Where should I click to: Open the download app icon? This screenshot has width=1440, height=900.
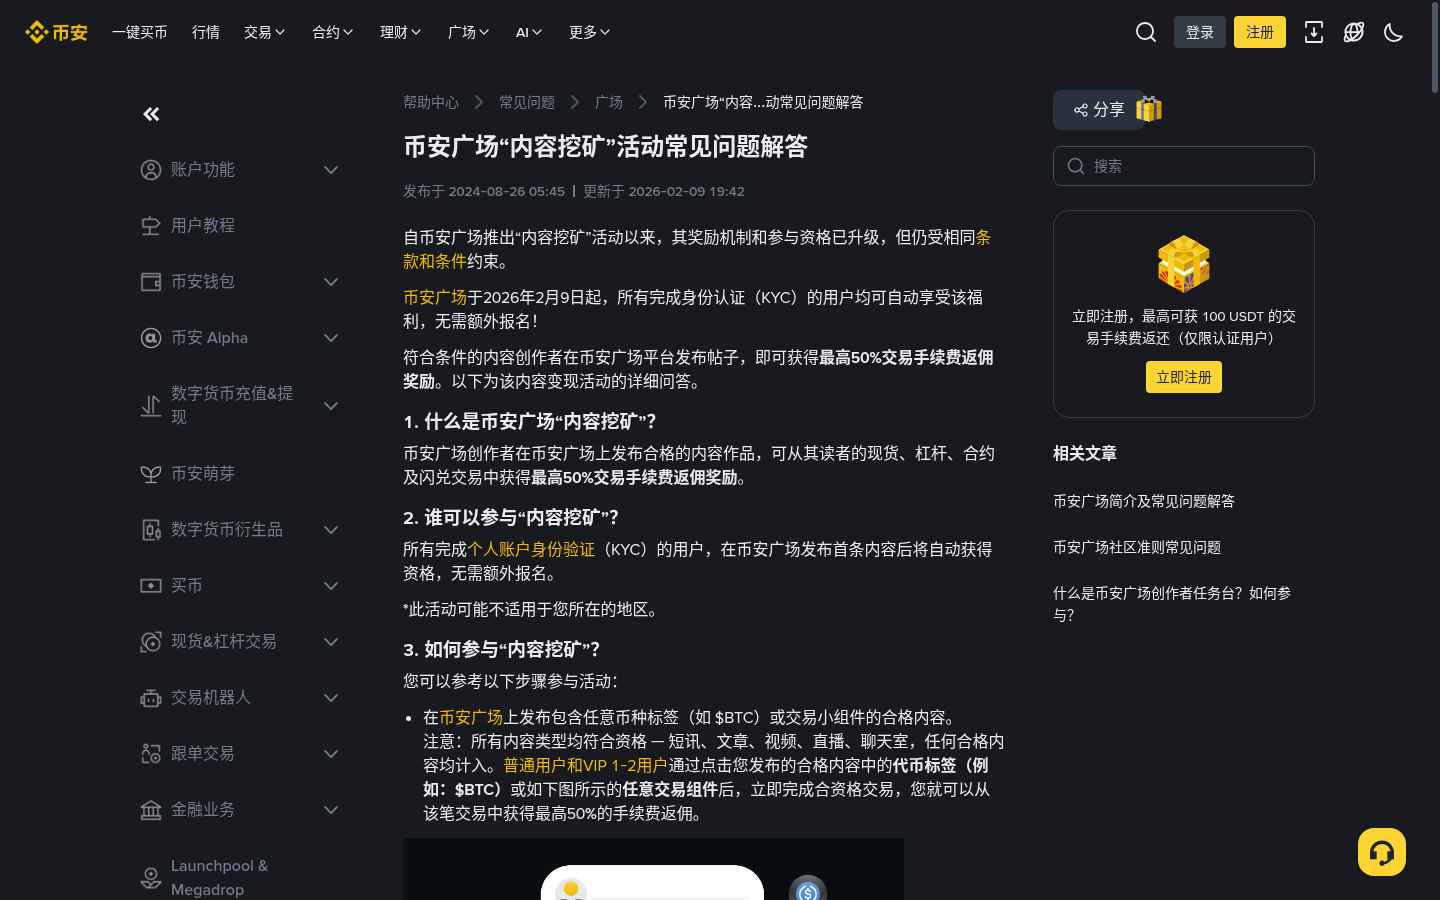tap(1314, 32)
